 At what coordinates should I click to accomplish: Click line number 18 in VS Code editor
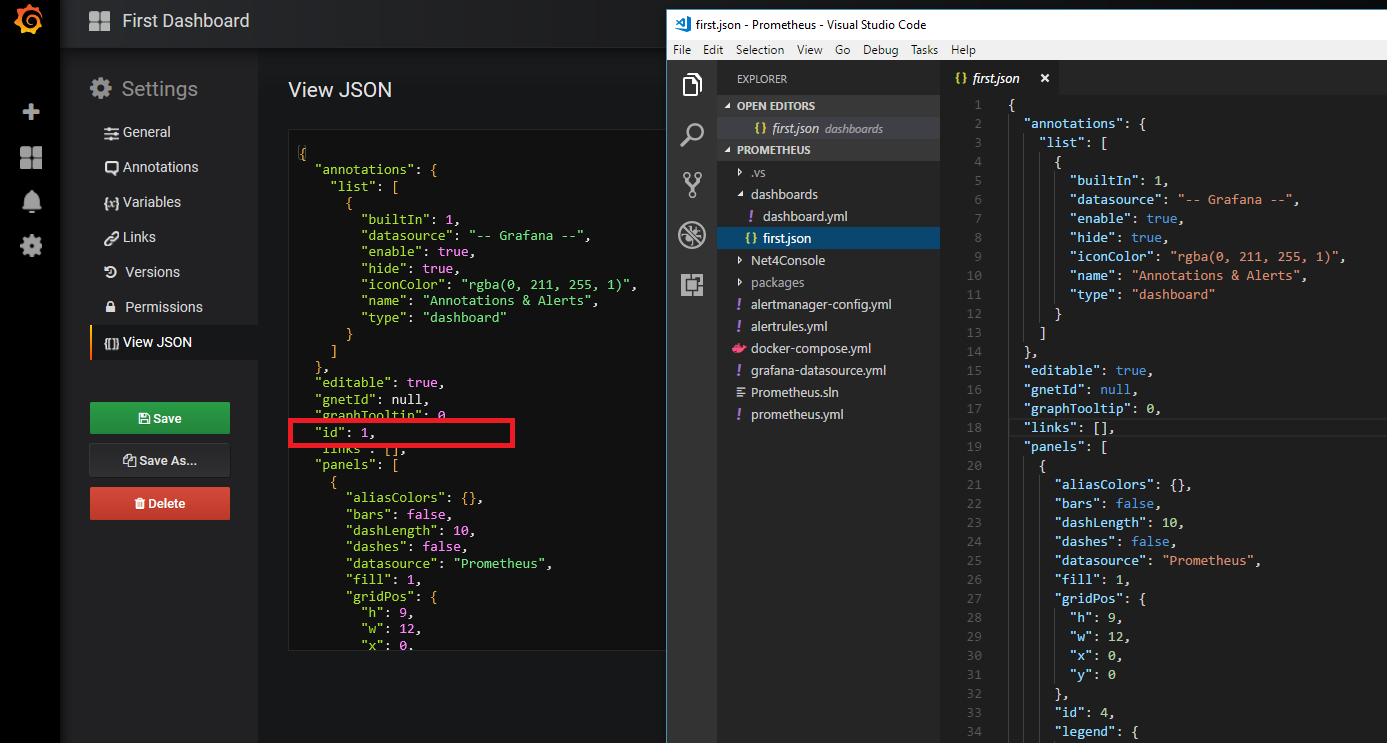coord(974,427)
